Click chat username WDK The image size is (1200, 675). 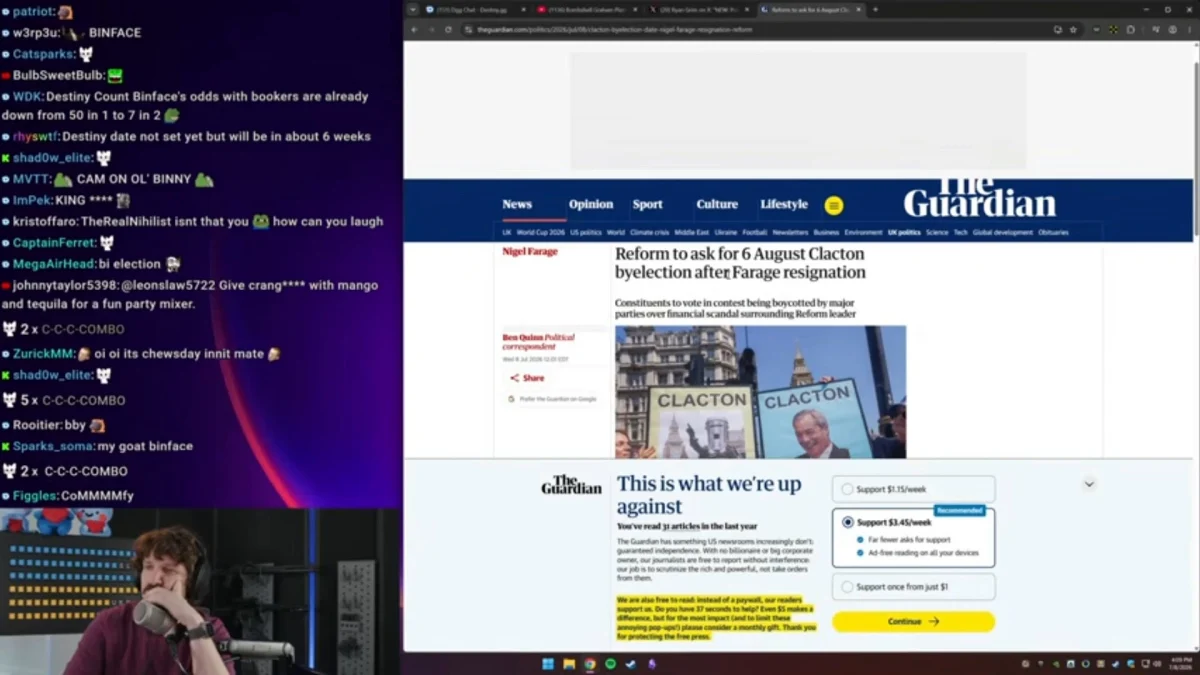(27, 97)
